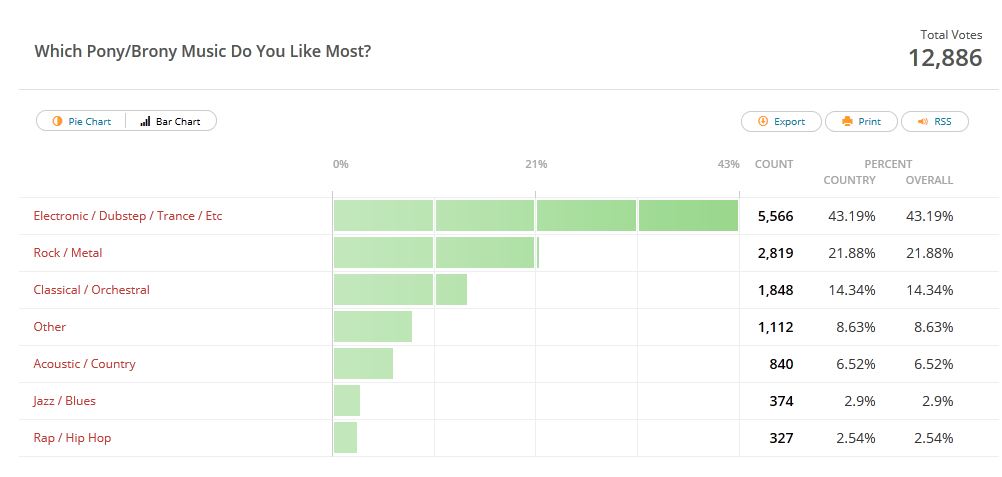Click the Classical / Orchestral answer

tap(91, 290)
